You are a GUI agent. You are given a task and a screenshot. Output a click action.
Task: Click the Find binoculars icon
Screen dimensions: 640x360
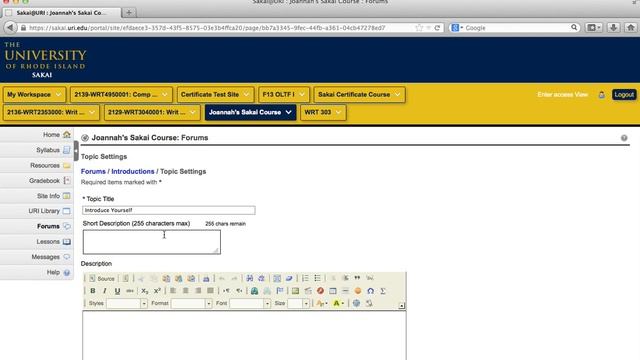(249, 278)
